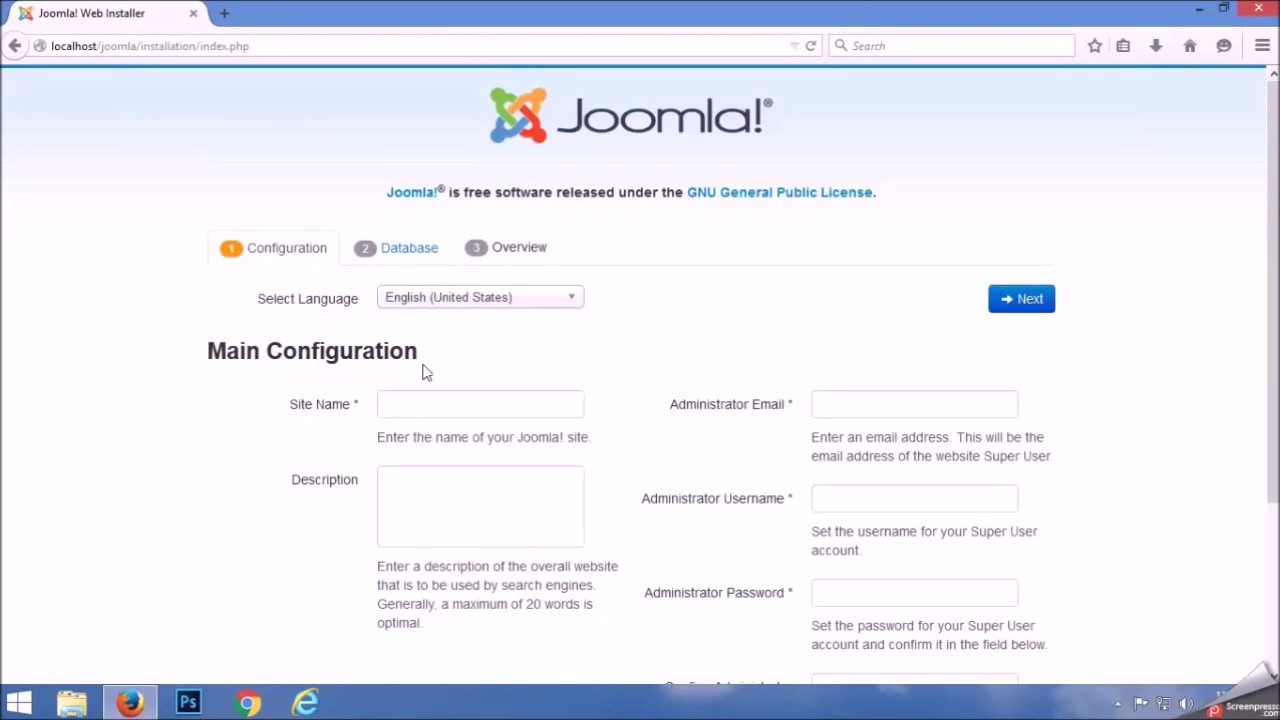The height and width of the screenshot is (720, 1280).
Task: Open the Select Language dropdown
Action: (480, 297)
